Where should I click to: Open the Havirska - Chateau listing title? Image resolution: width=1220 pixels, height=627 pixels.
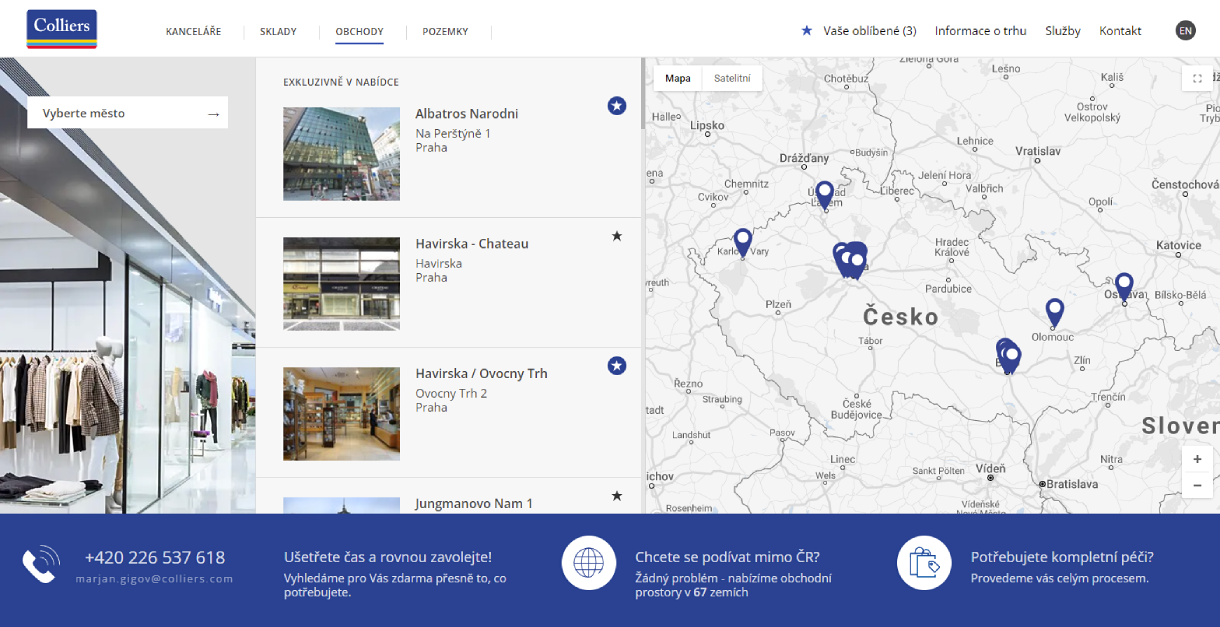click(472, 244)
